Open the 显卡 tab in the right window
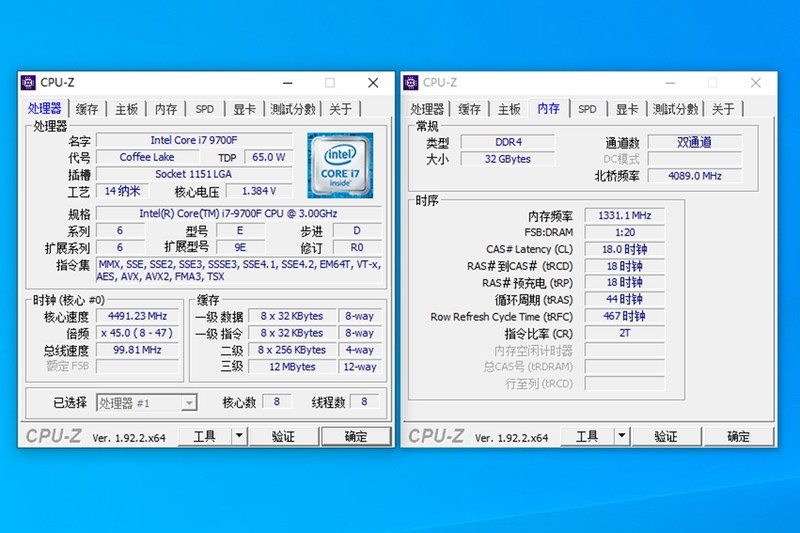This screenshot has height=533, width=800. pos(627,109)
